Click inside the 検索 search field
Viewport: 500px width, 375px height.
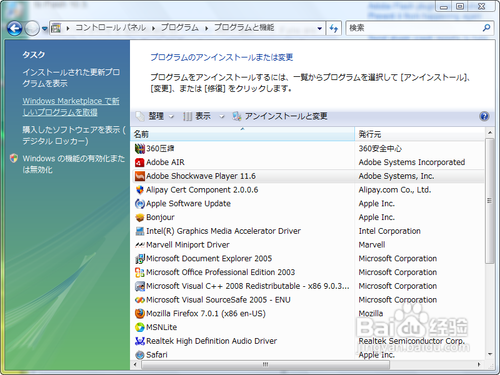tap(413, 28)
